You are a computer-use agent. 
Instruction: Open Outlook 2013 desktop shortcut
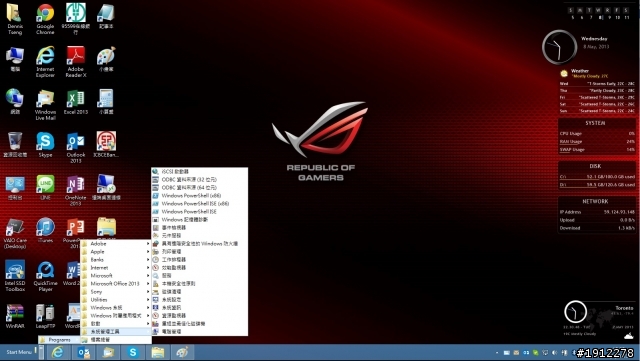[x=76, y=147]
